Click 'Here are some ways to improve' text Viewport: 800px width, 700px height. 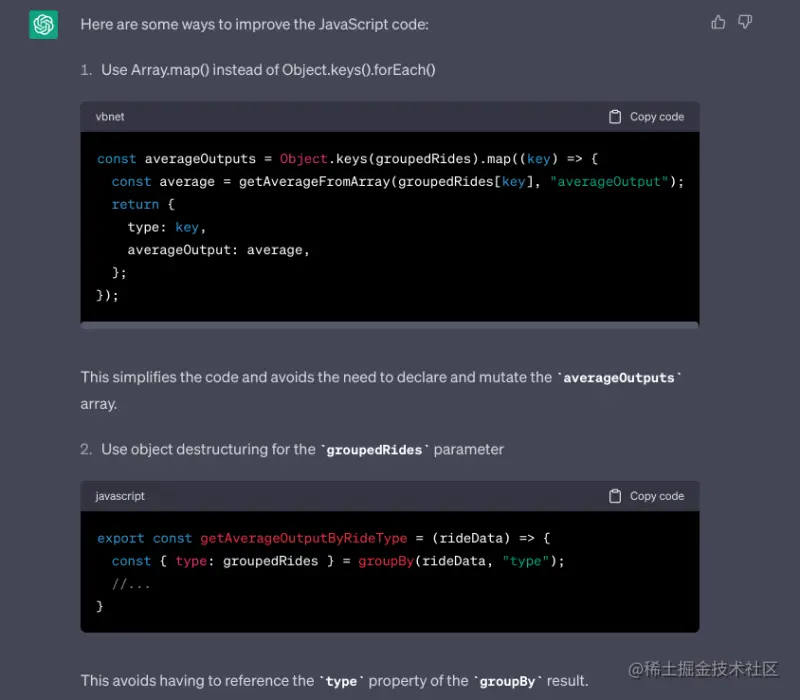[x=255, y=24]
